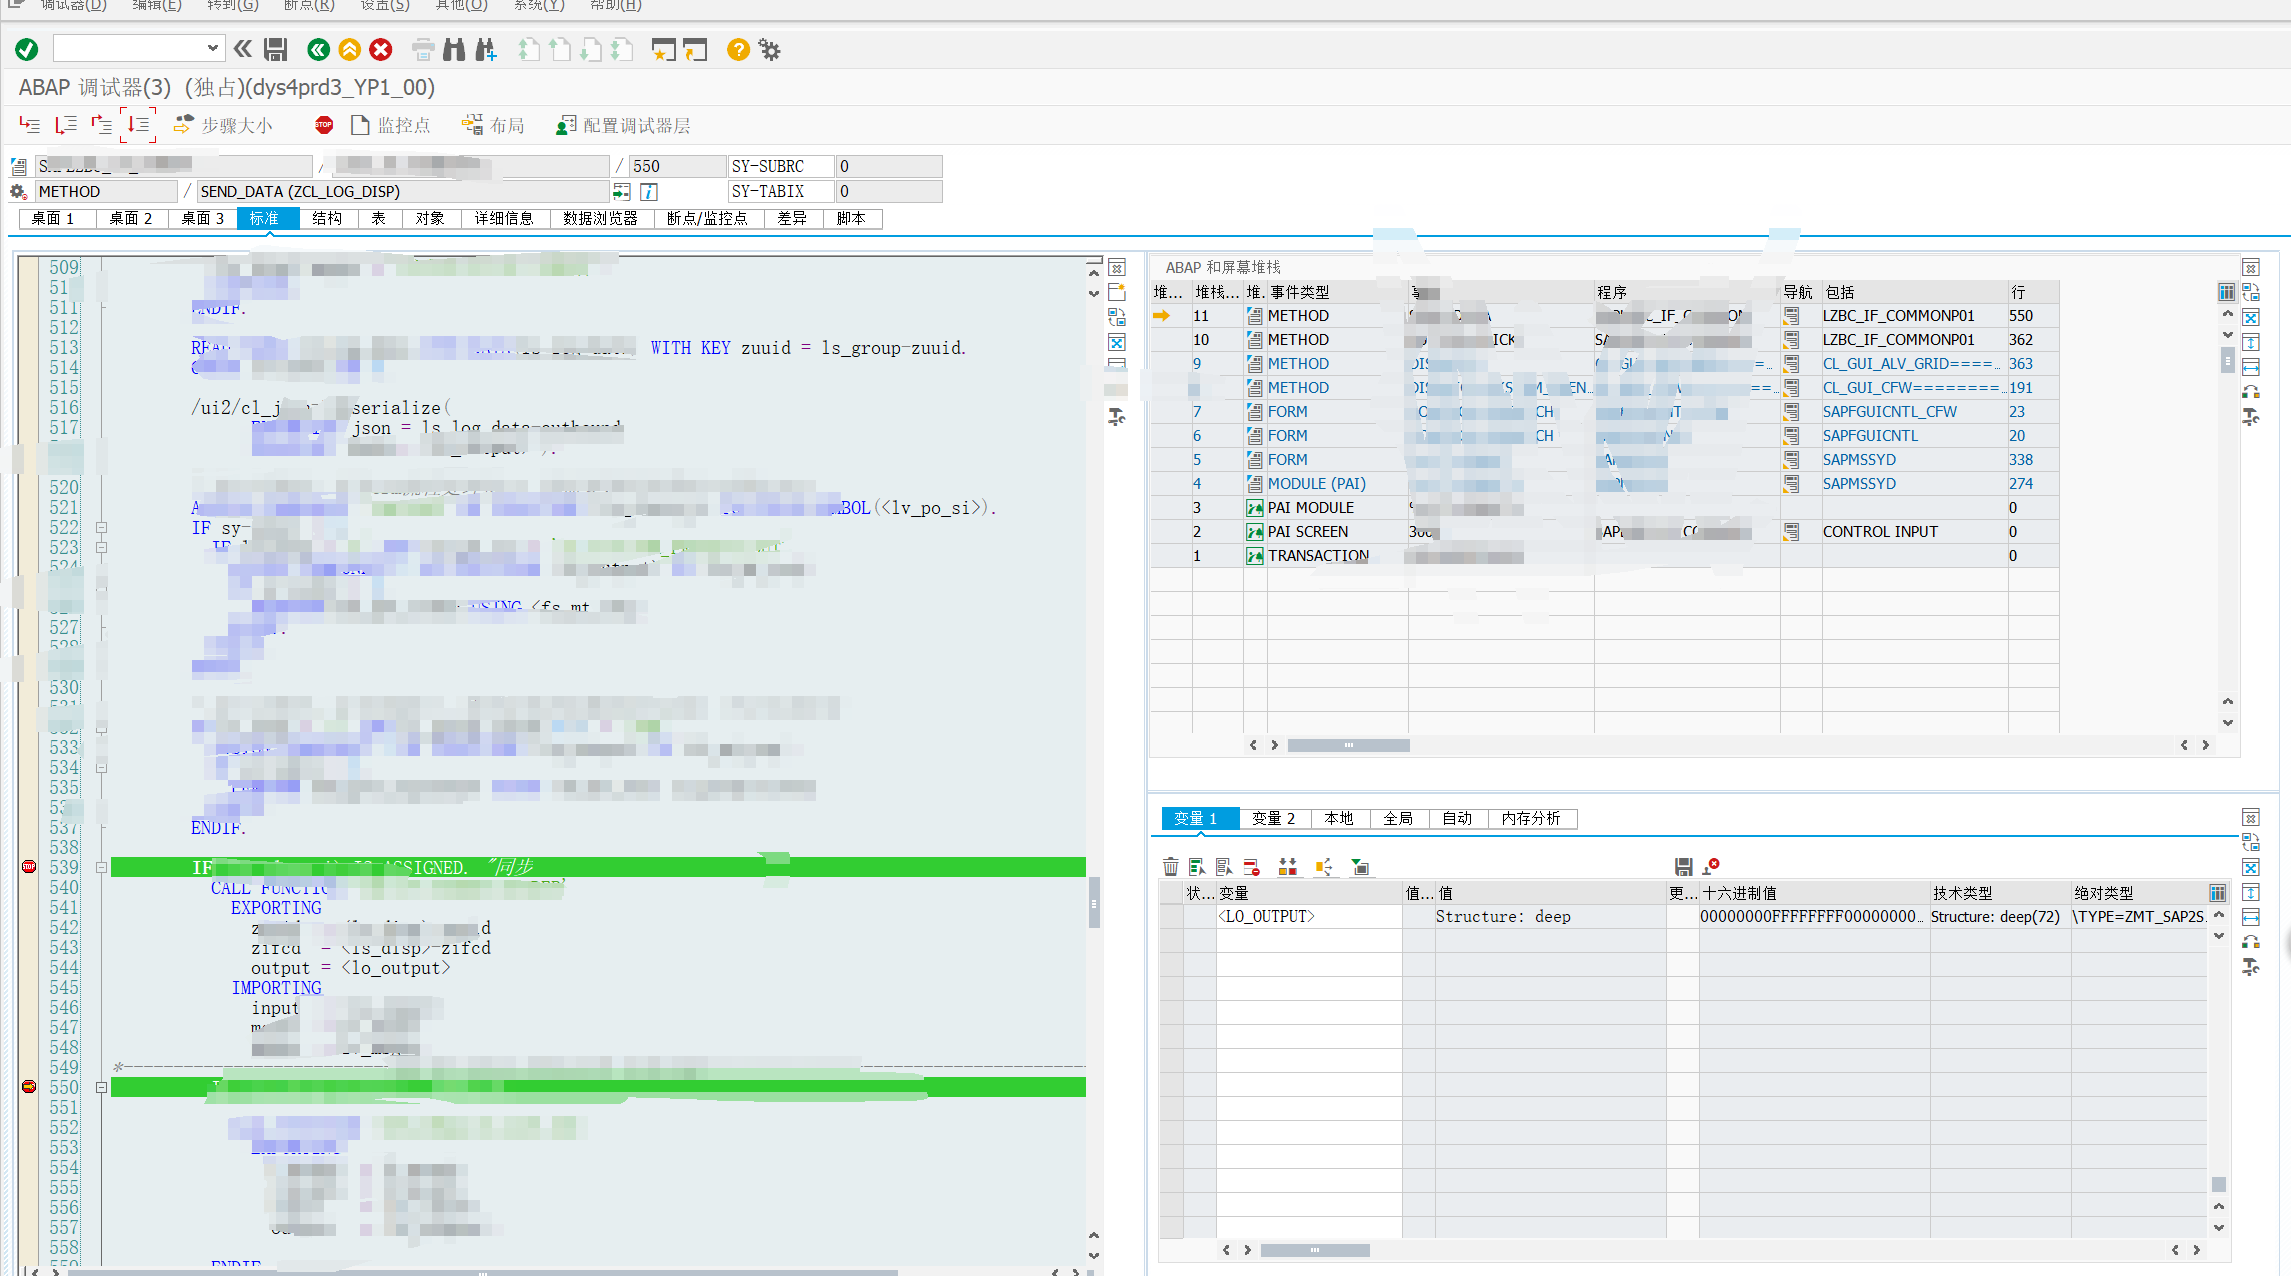This screenshot has width=2291, height=1276.
Task: Toggle the breakpoint at line 539
Action: 29,867
